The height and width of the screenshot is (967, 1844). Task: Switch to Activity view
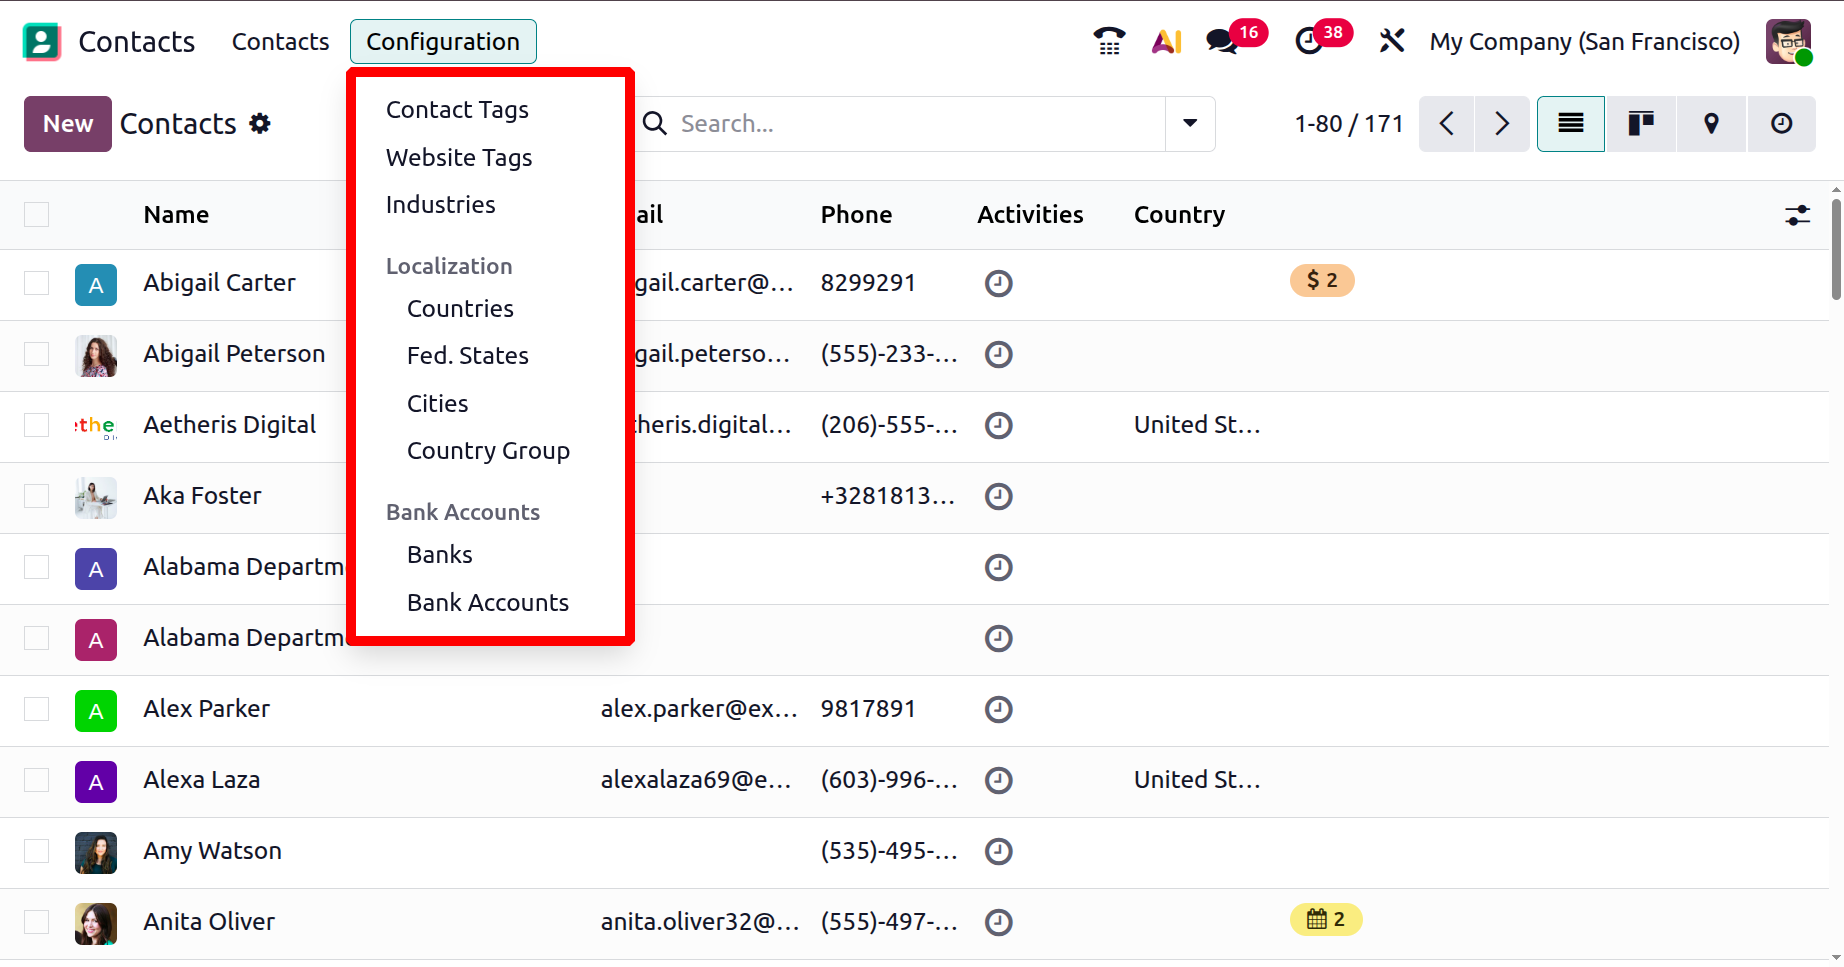tap(1781, 124)
